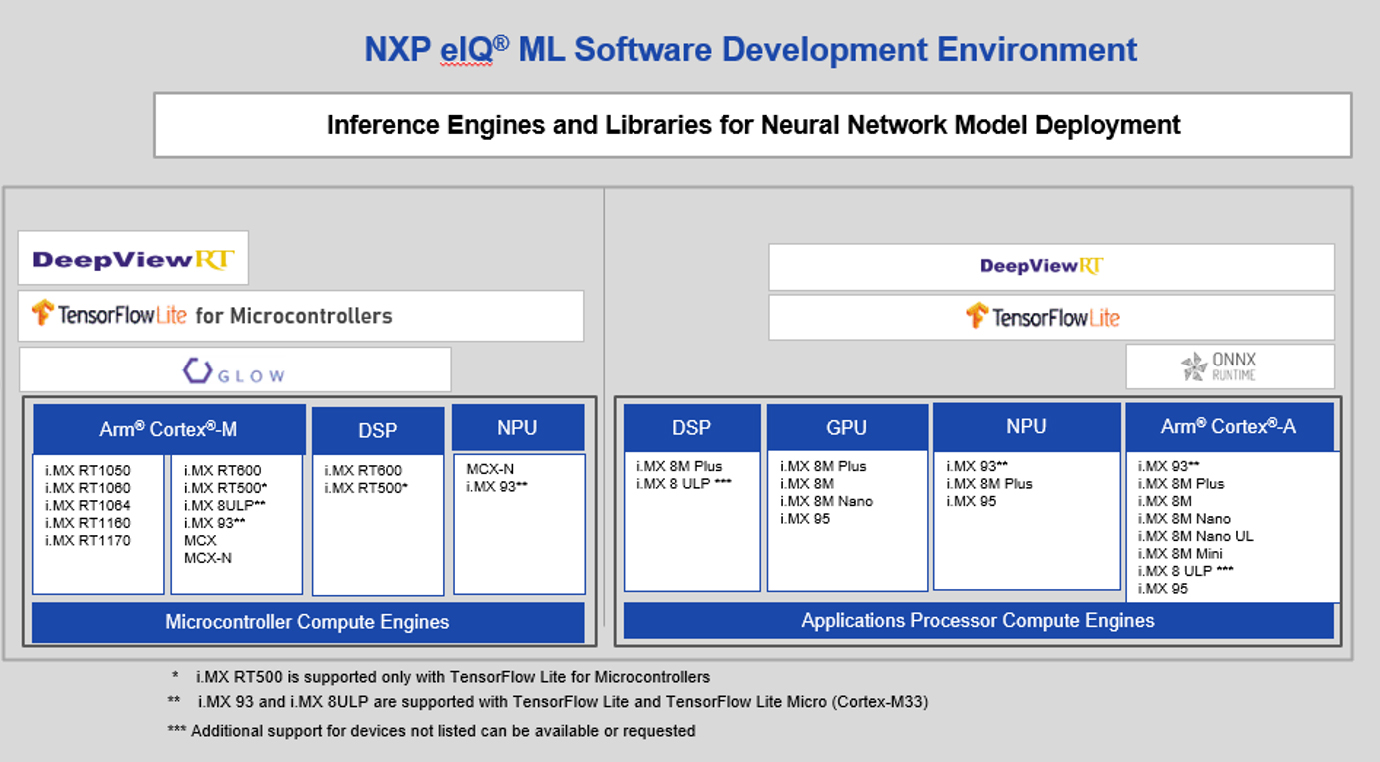Screen dimensions: 1380x762
Task: Click the ONNX Runtime star icon
Action: click(x=1193, y=367)
